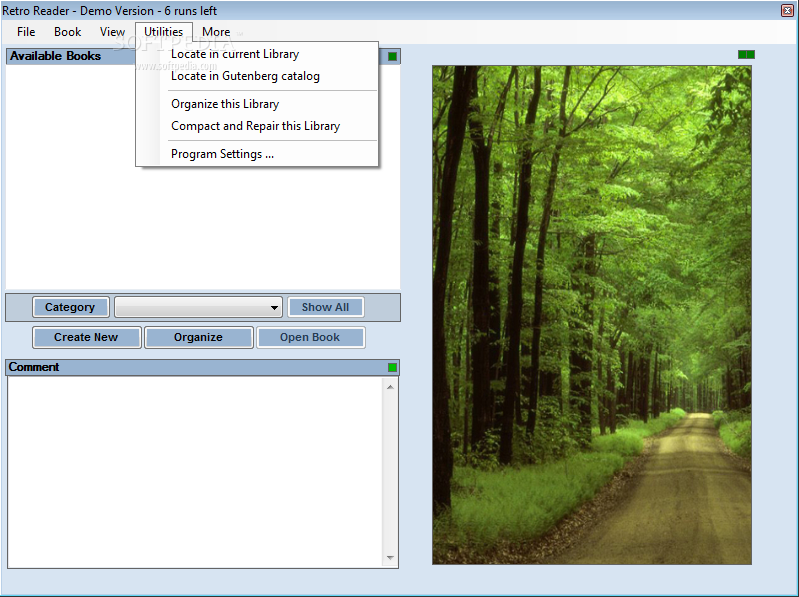
Task: Click inside the Comment text area
Action: 195,472
